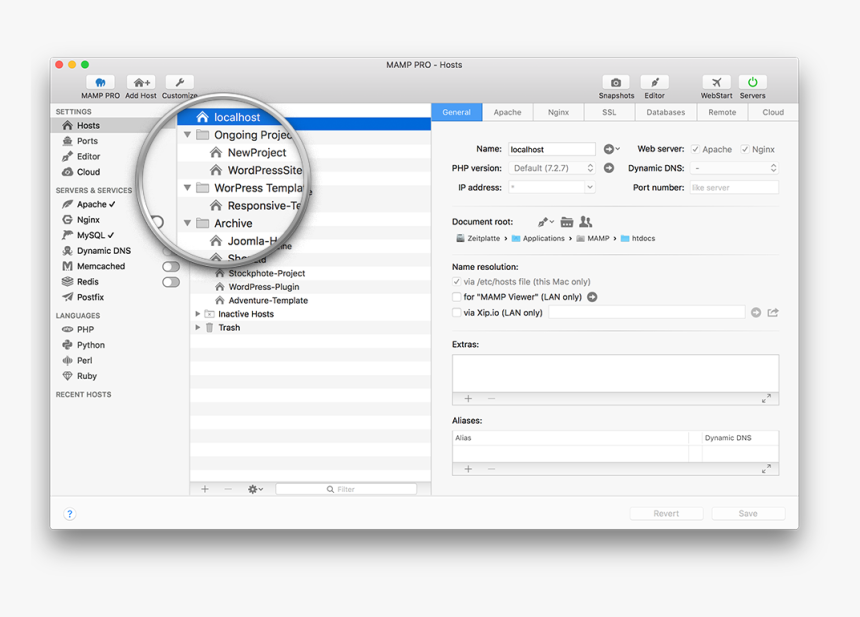Add a host with plus button below list

(205, 489)
